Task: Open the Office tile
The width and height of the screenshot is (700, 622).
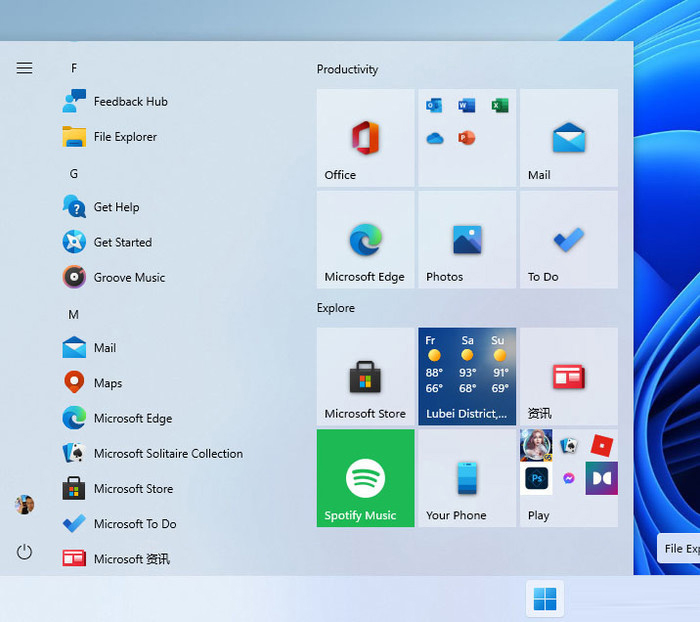Action: (x=365, y=138)
